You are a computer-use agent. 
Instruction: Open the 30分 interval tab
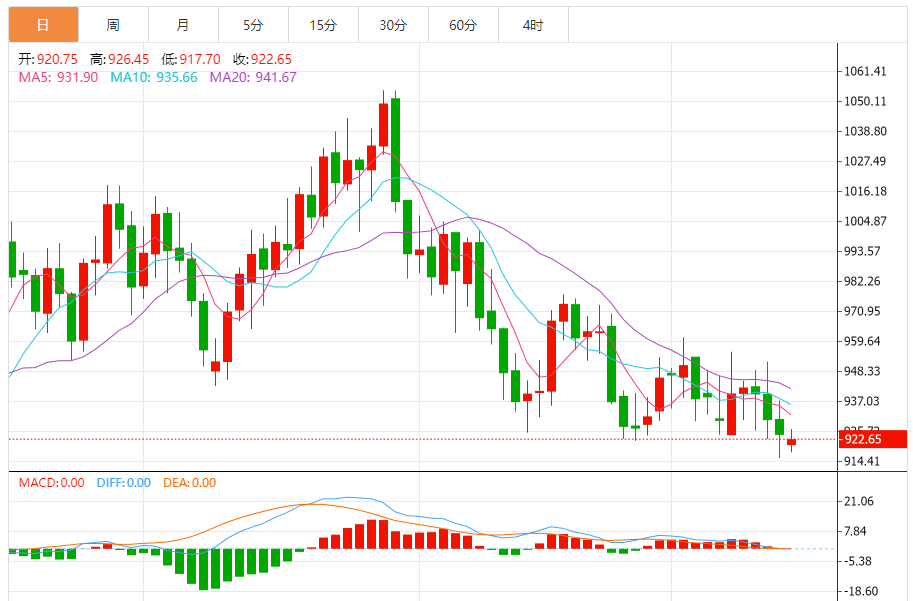coord(393,25)
